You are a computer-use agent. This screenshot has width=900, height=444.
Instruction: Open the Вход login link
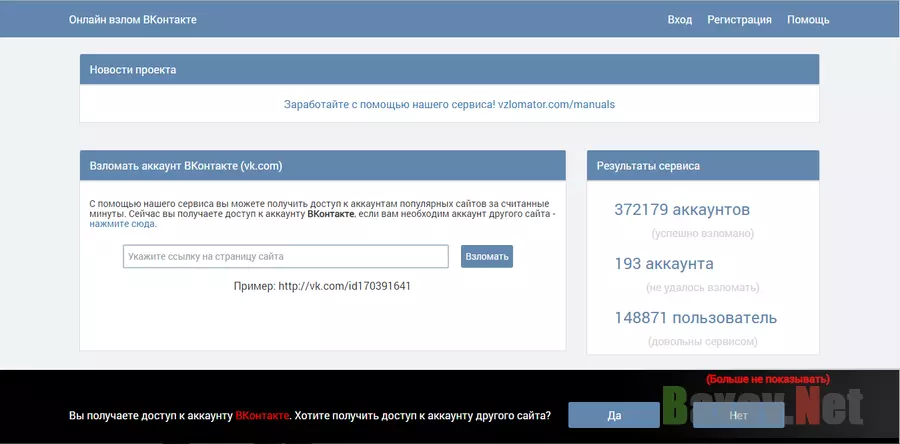tap(680, 20)
